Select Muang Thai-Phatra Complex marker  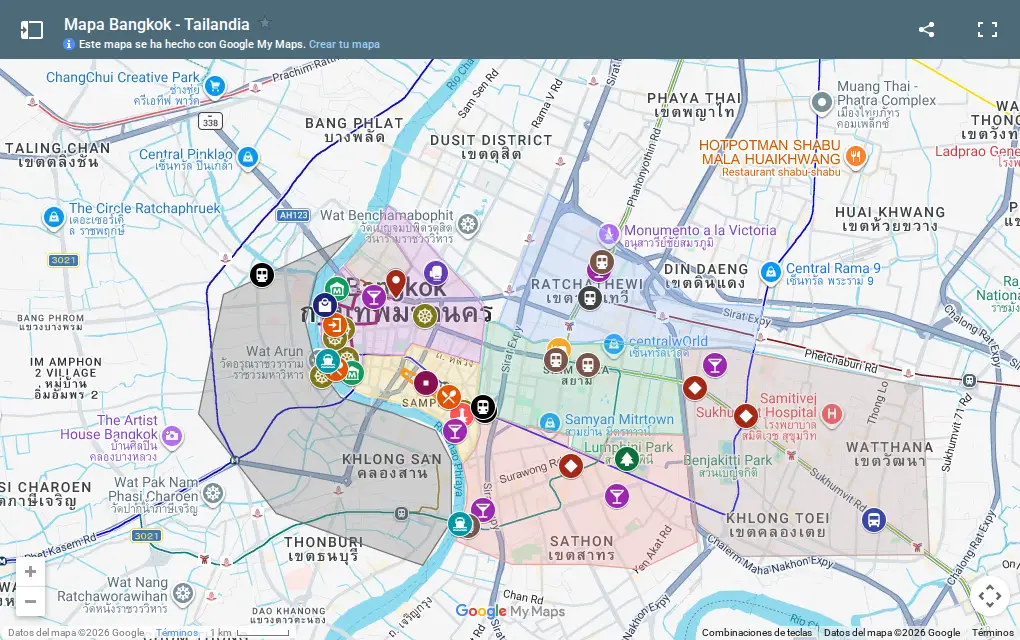pyautogui.click(x=822, y=102)
